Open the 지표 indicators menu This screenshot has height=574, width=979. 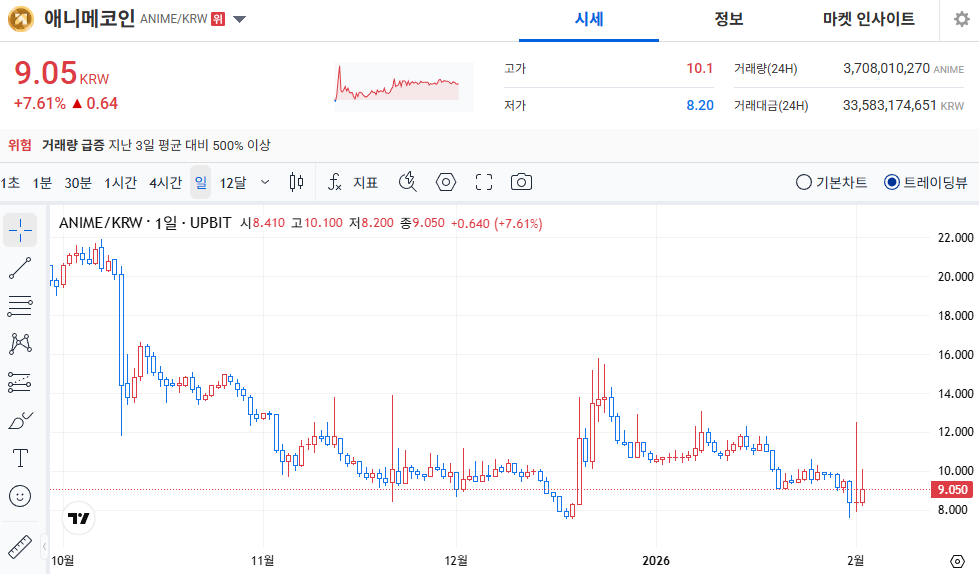tap(353, 182)
